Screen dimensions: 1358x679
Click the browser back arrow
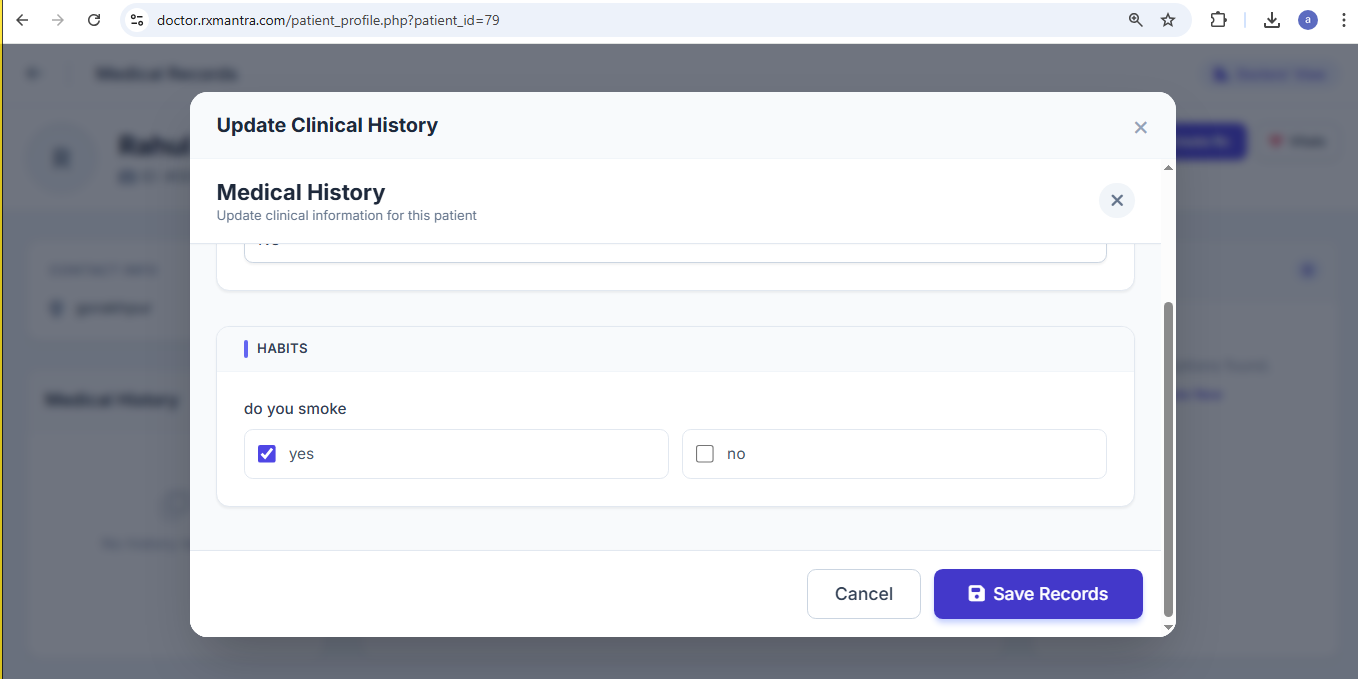click(22, 20)
